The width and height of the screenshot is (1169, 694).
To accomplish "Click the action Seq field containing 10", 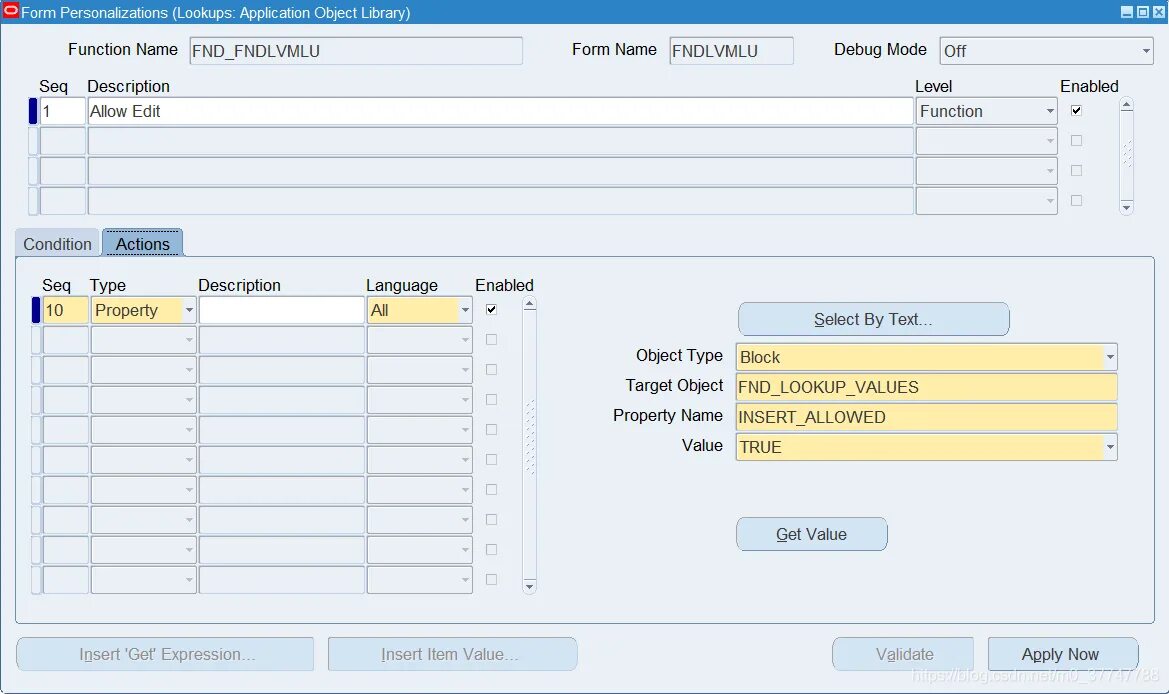I will [x=66, y=310].
